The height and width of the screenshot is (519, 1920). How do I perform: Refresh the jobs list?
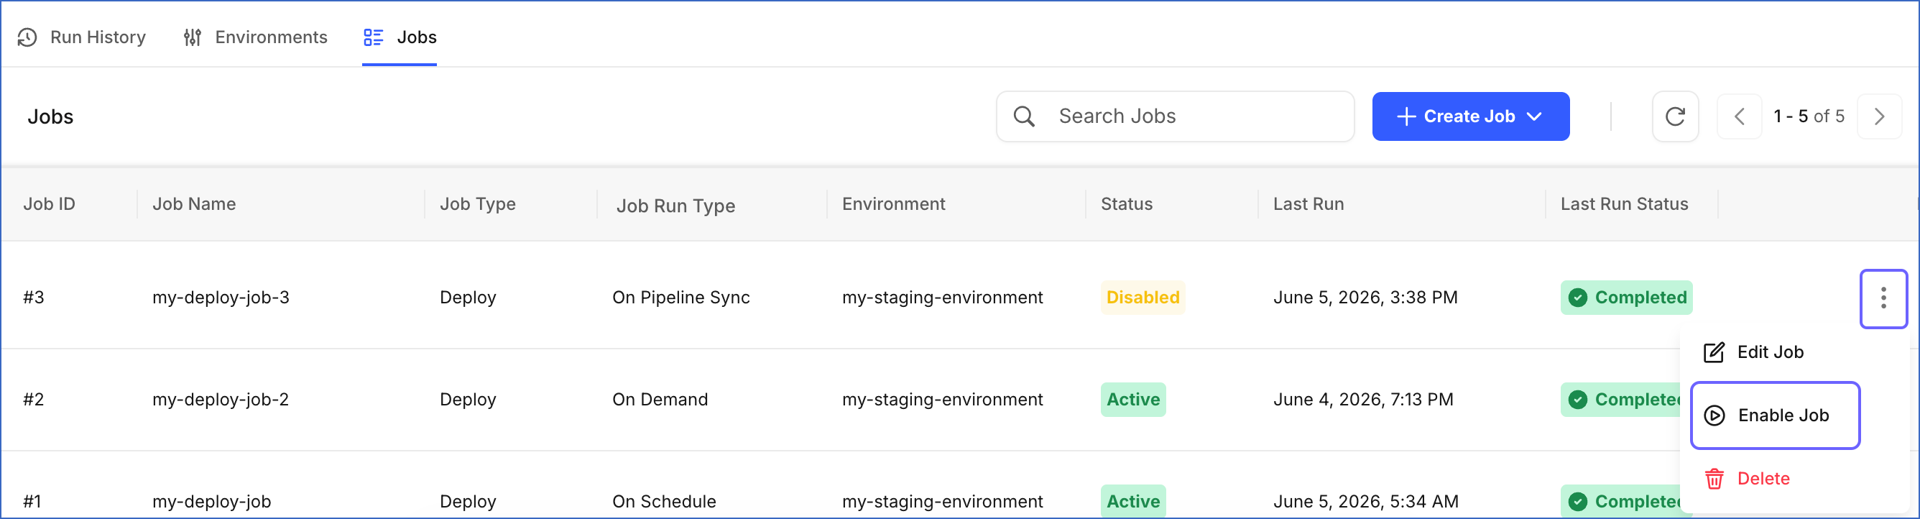1675,116
